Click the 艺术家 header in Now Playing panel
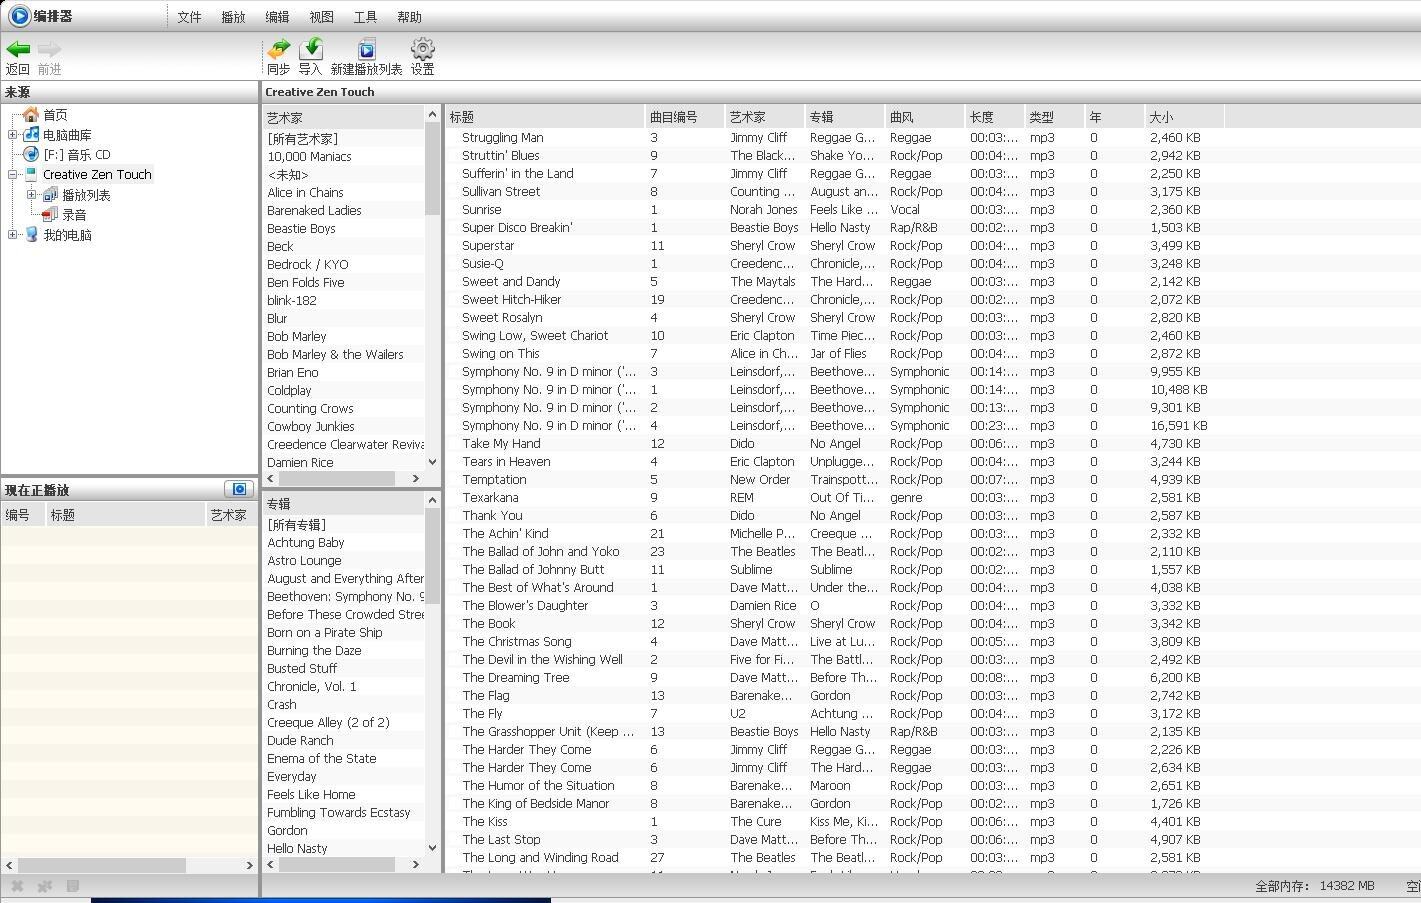The width and height of the screenshot is (1421, 903). [230, 515]
